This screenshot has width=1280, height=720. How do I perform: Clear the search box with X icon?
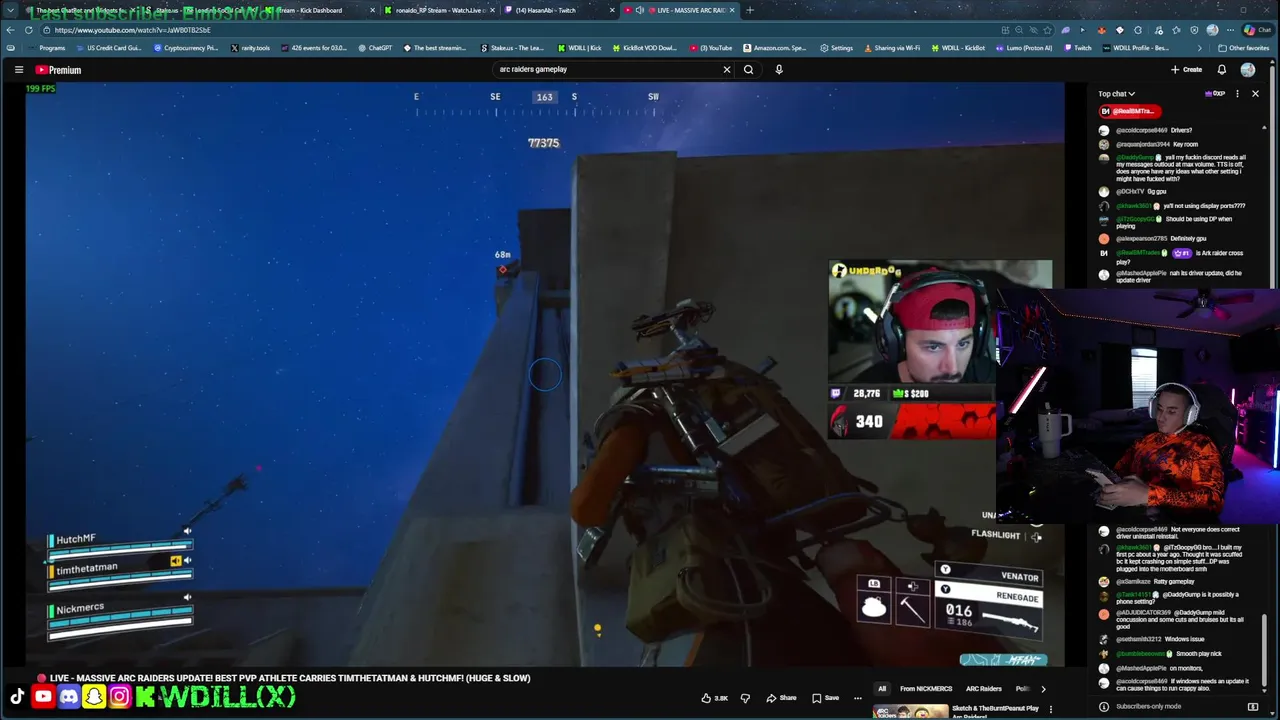coord(727,69)
